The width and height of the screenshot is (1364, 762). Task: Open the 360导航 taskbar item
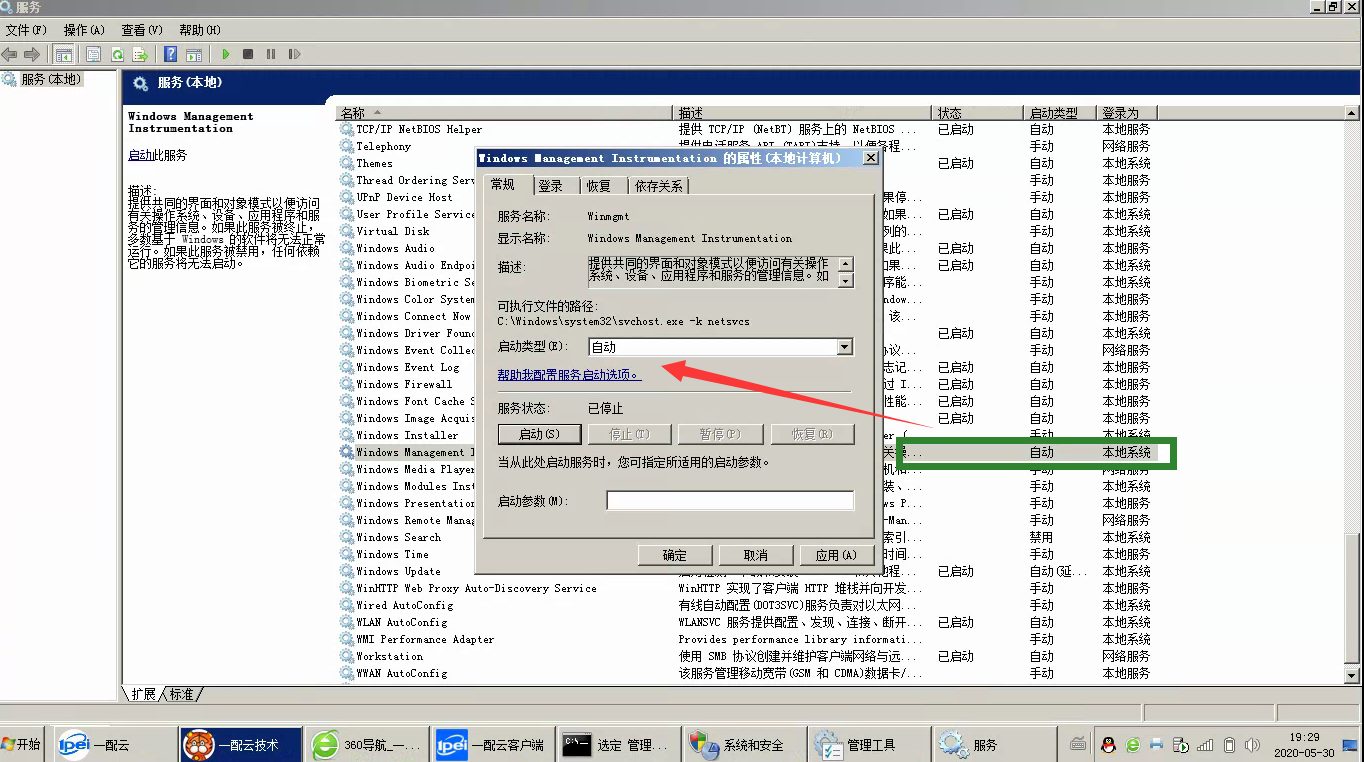[x=367, y=744]
